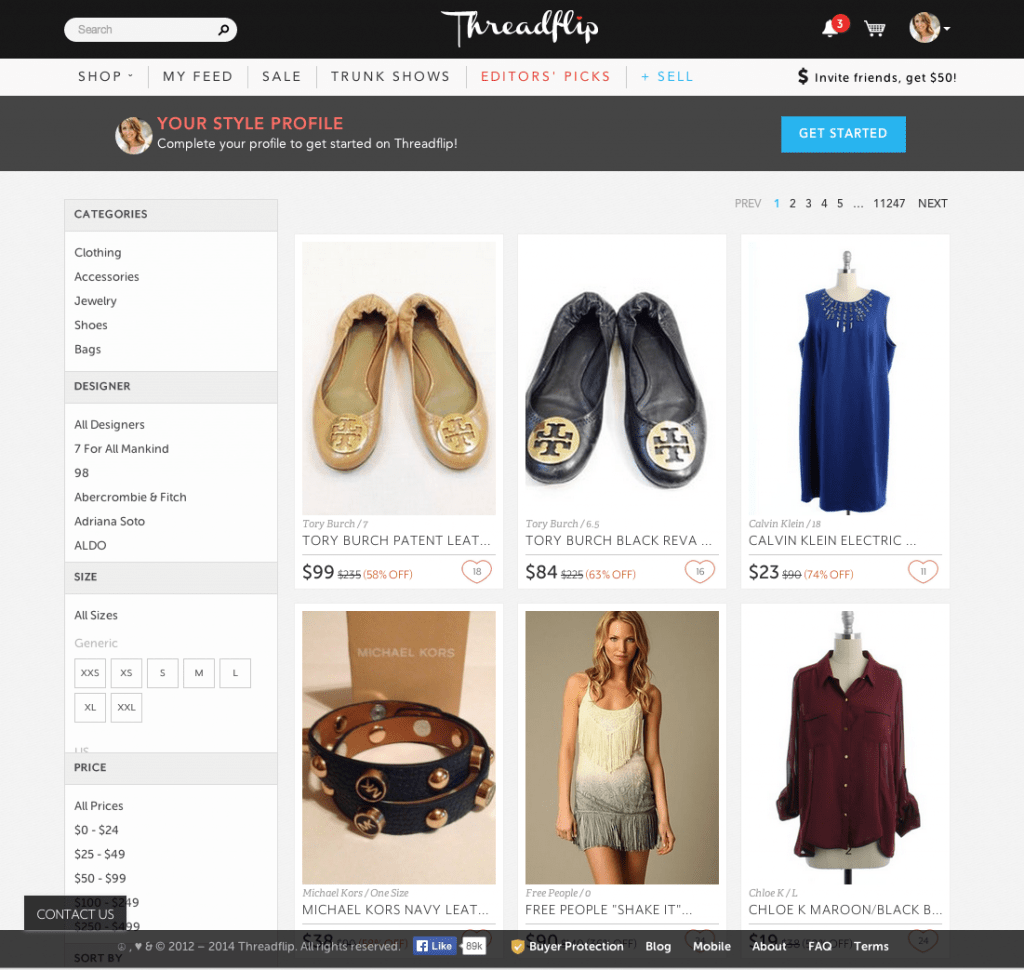Filter by Clothing category

point(97,252)
